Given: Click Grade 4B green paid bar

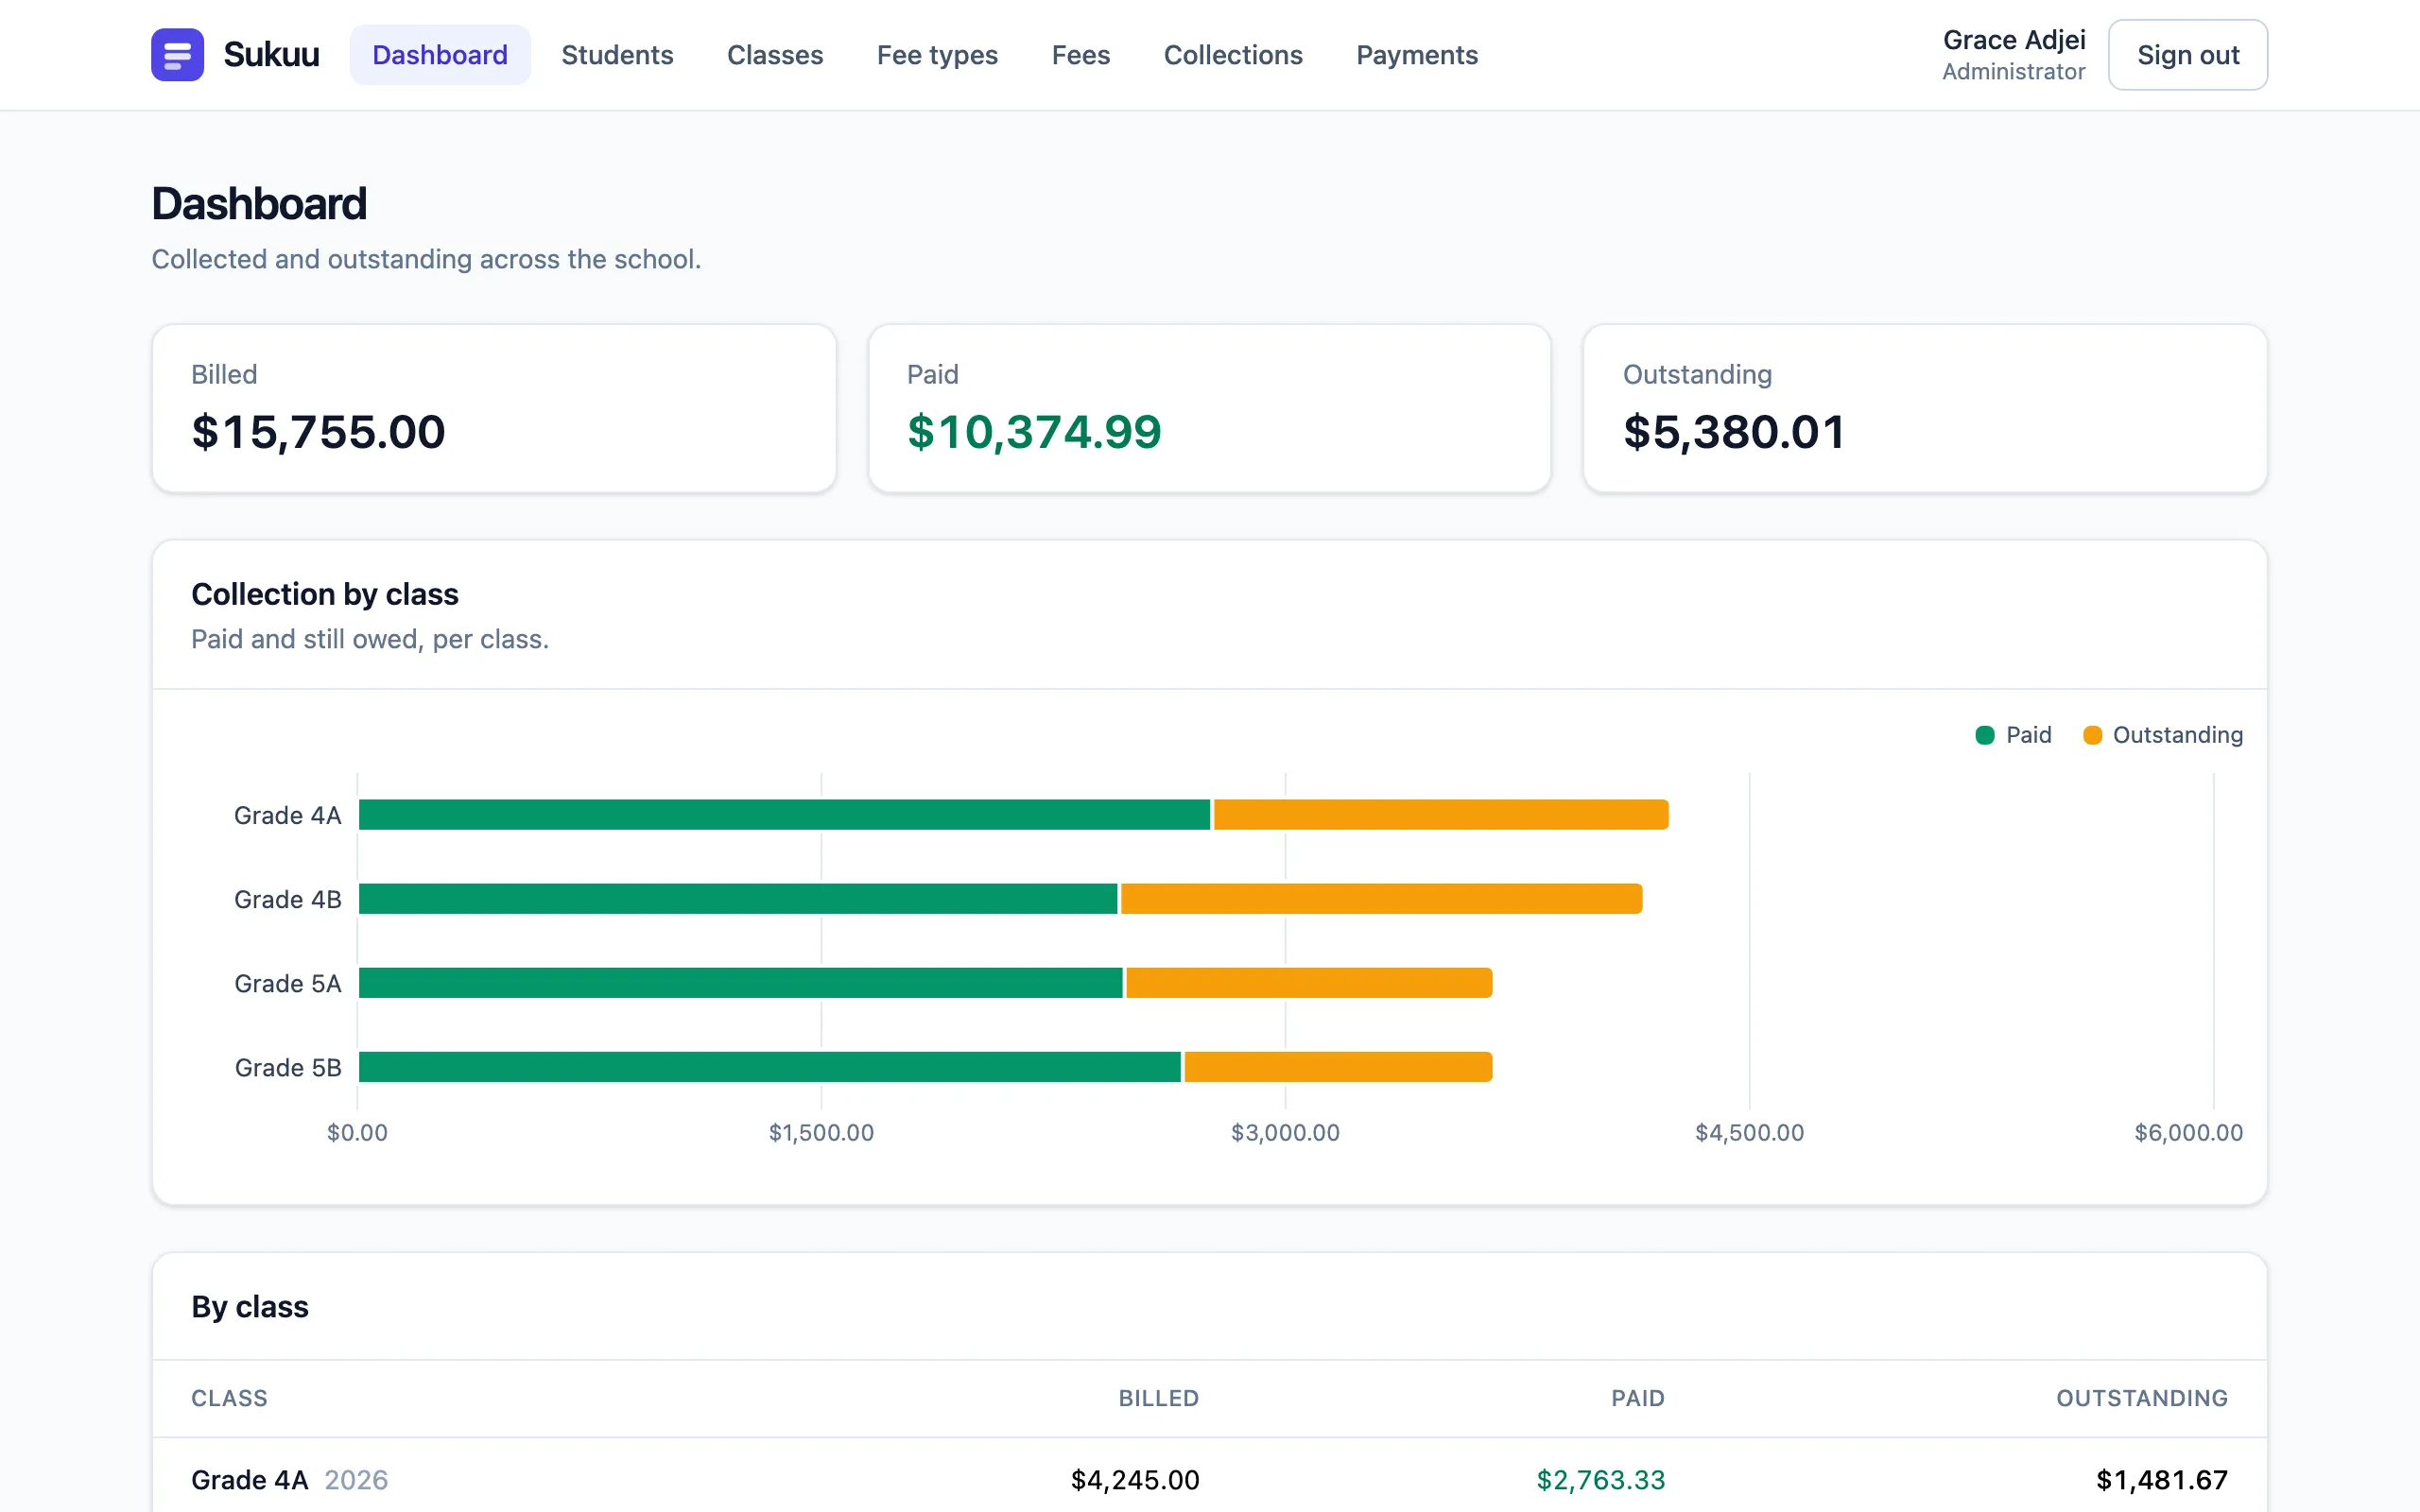Looking at the screenshot, I should (x=738, y=898).
